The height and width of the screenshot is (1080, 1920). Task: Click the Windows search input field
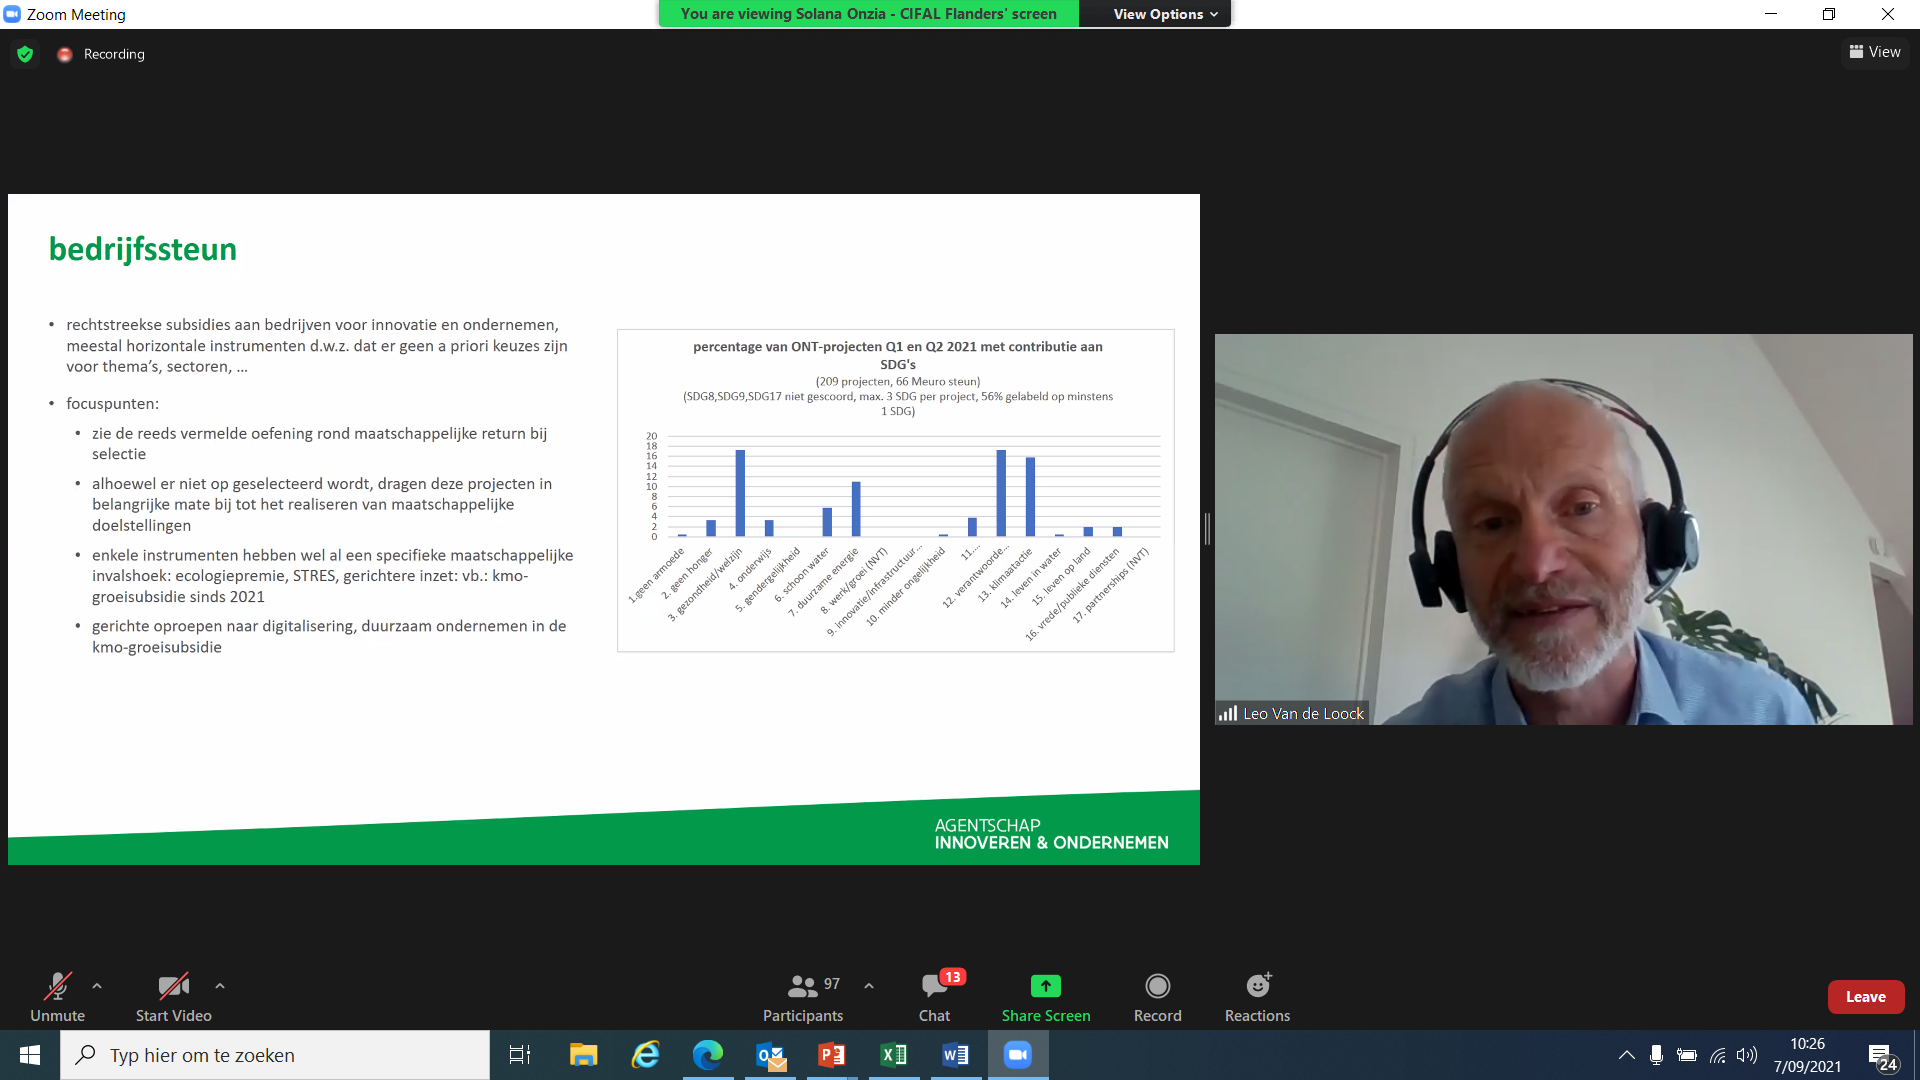click(x=290, y=1055)
